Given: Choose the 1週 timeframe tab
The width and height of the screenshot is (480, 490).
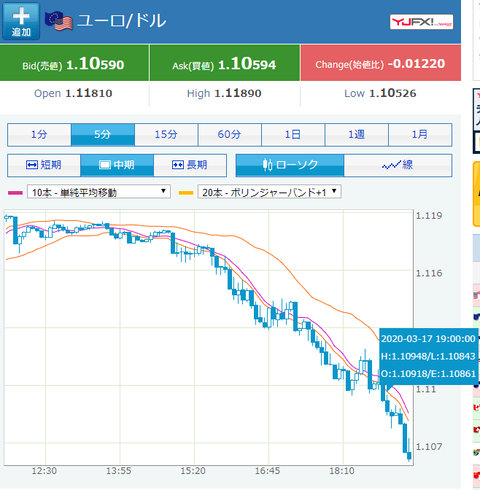Looking at the screenshot, I should click(357, 135).
